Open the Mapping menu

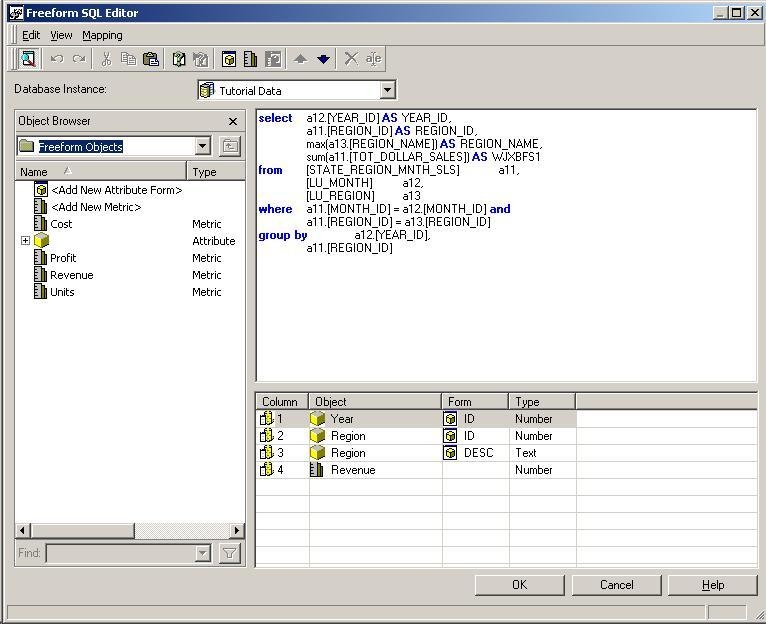pos(102,35)
